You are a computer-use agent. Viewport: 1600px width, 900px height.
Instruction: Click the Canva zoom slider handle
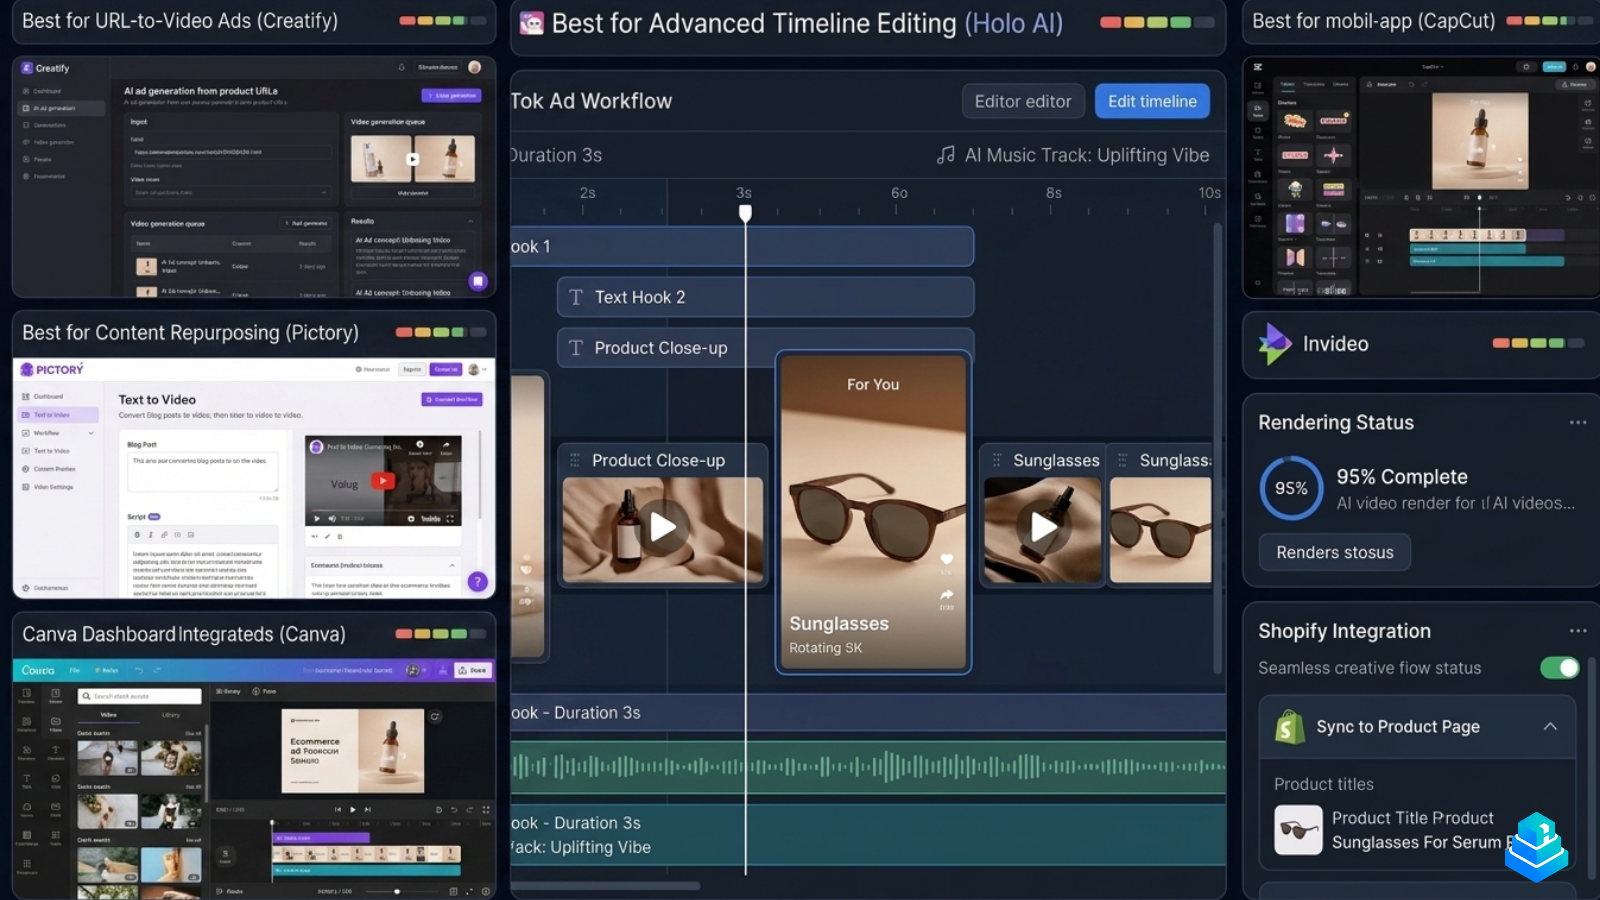coord(397,891)
